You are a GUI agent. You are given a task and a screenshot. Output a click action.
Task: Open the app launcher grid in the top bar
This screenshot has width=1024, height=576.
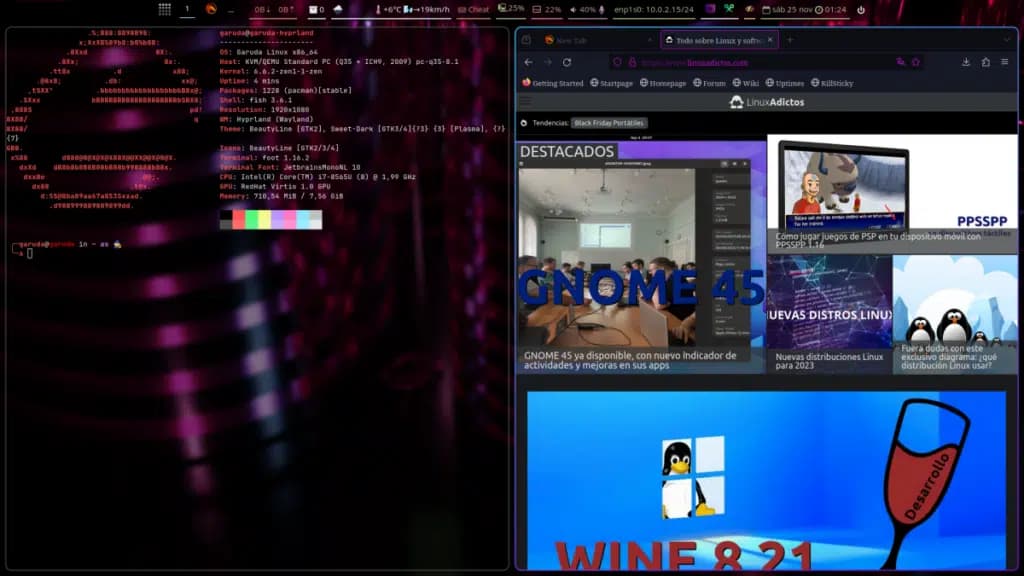coord(165,9)
